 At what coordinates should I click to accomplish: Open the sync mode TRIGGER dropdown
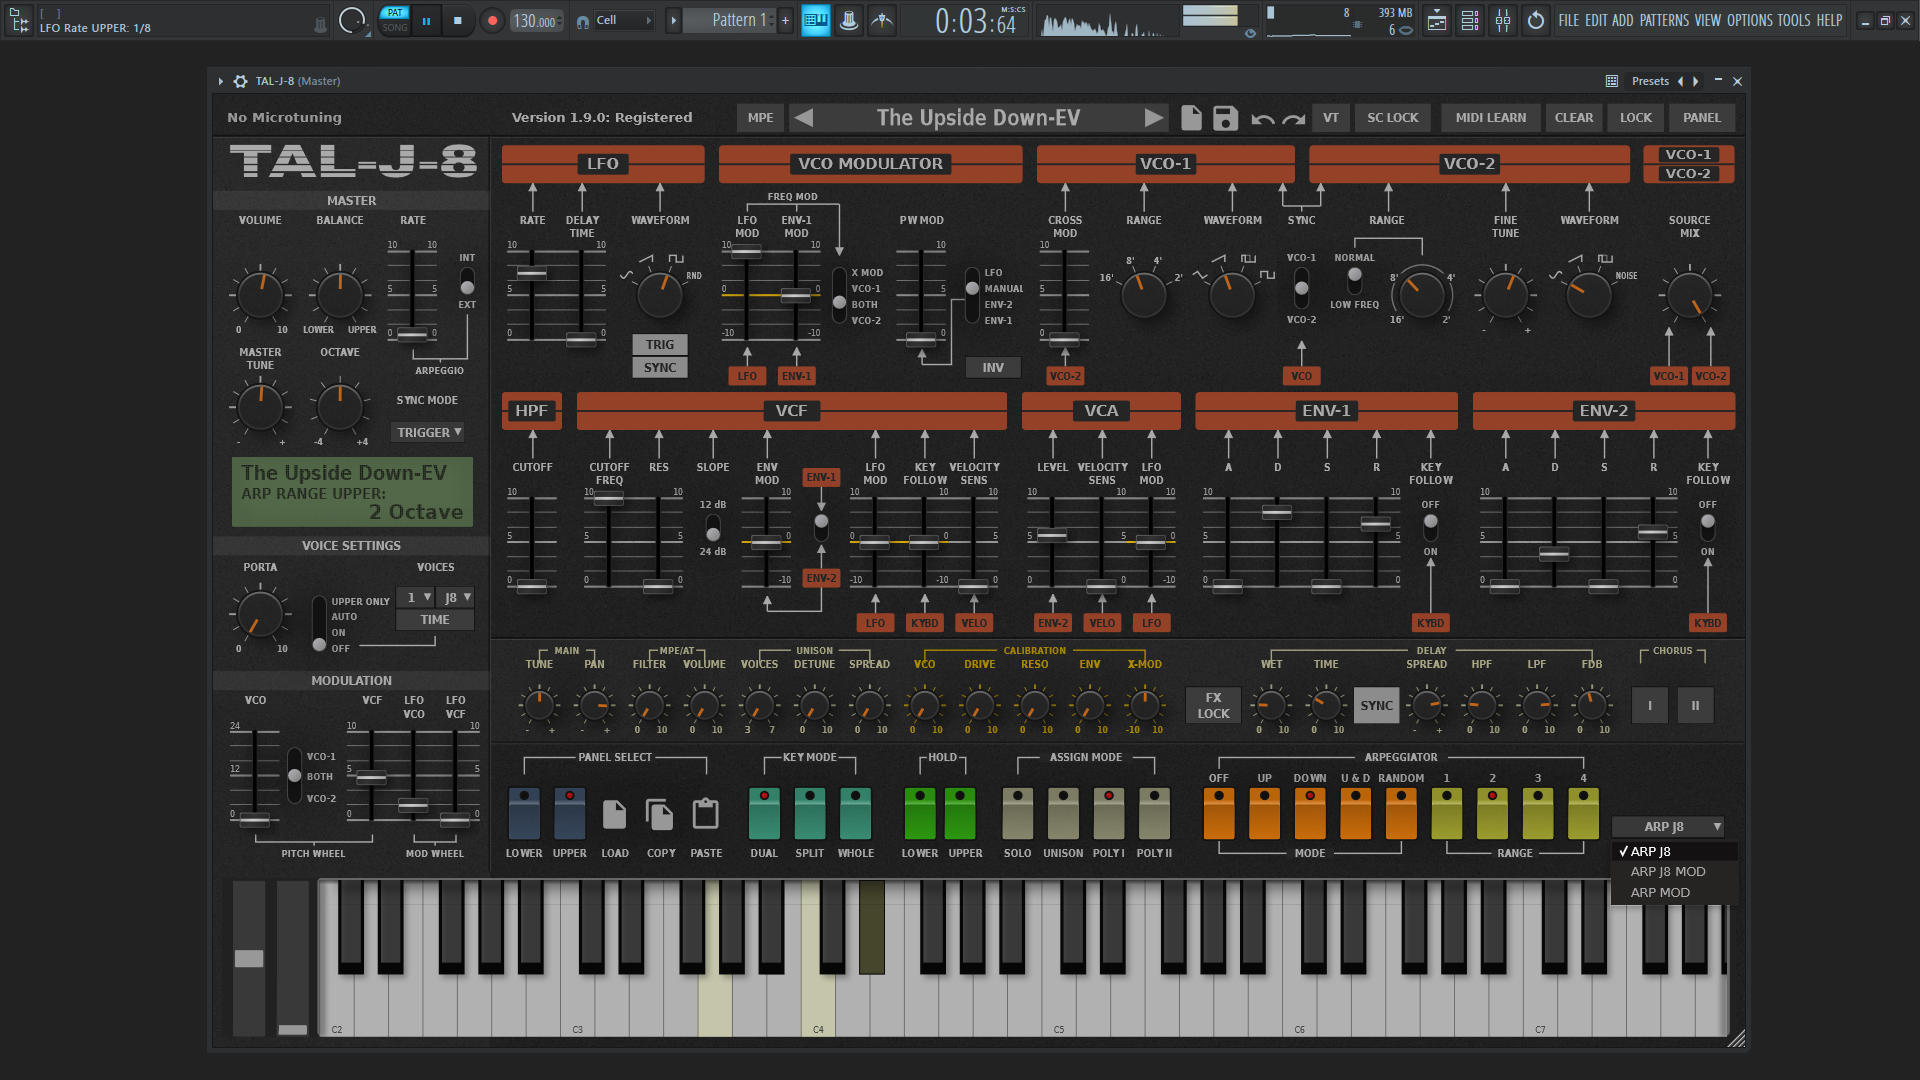(429, 433)
